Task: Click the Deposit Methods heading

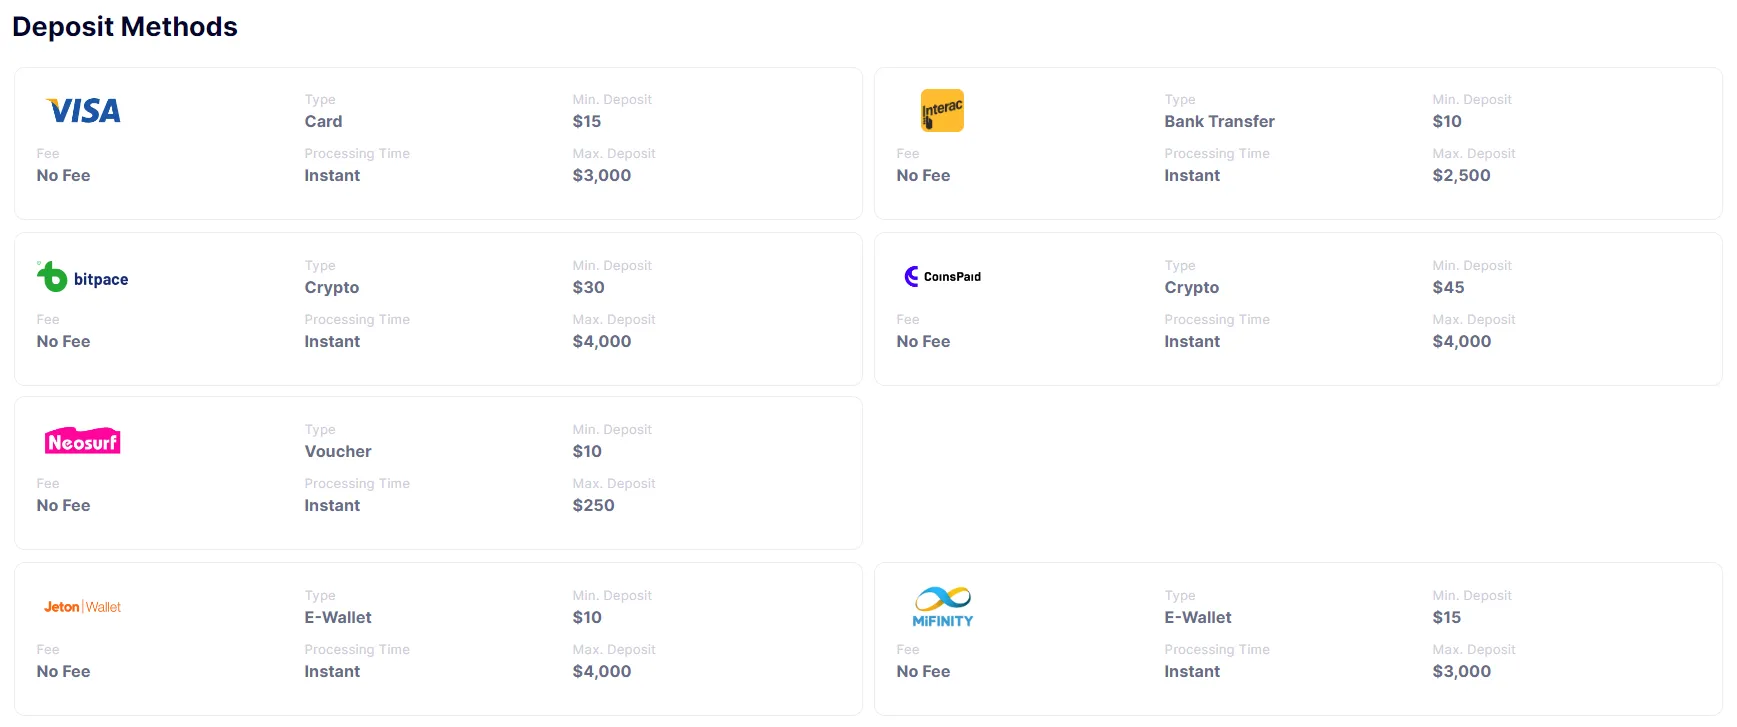Action: [x=125, y=27]
